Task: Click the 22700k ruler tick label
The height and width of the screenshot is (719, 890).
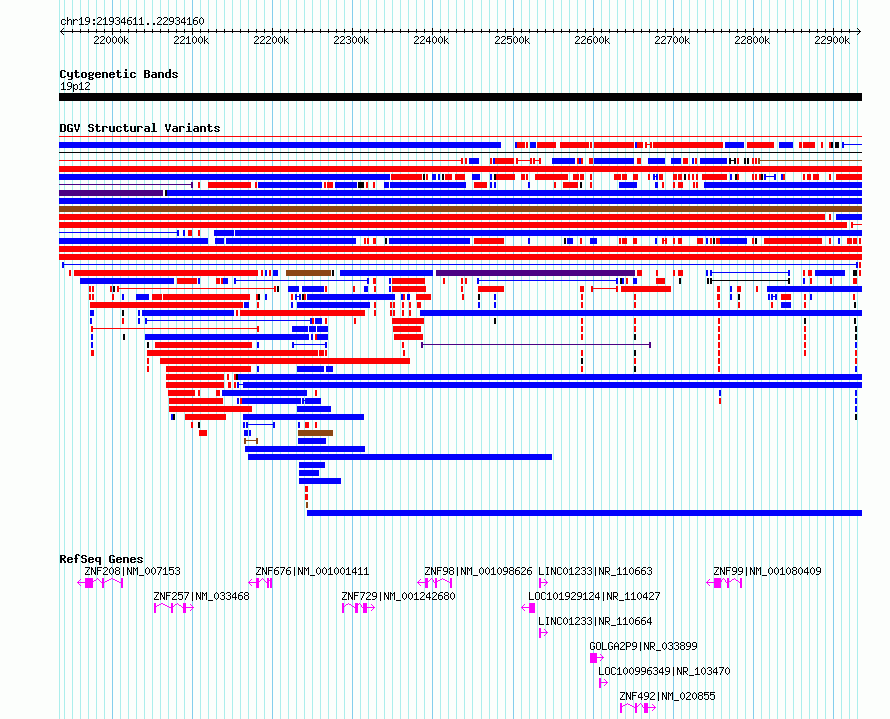Action: (x=673, y=40)
